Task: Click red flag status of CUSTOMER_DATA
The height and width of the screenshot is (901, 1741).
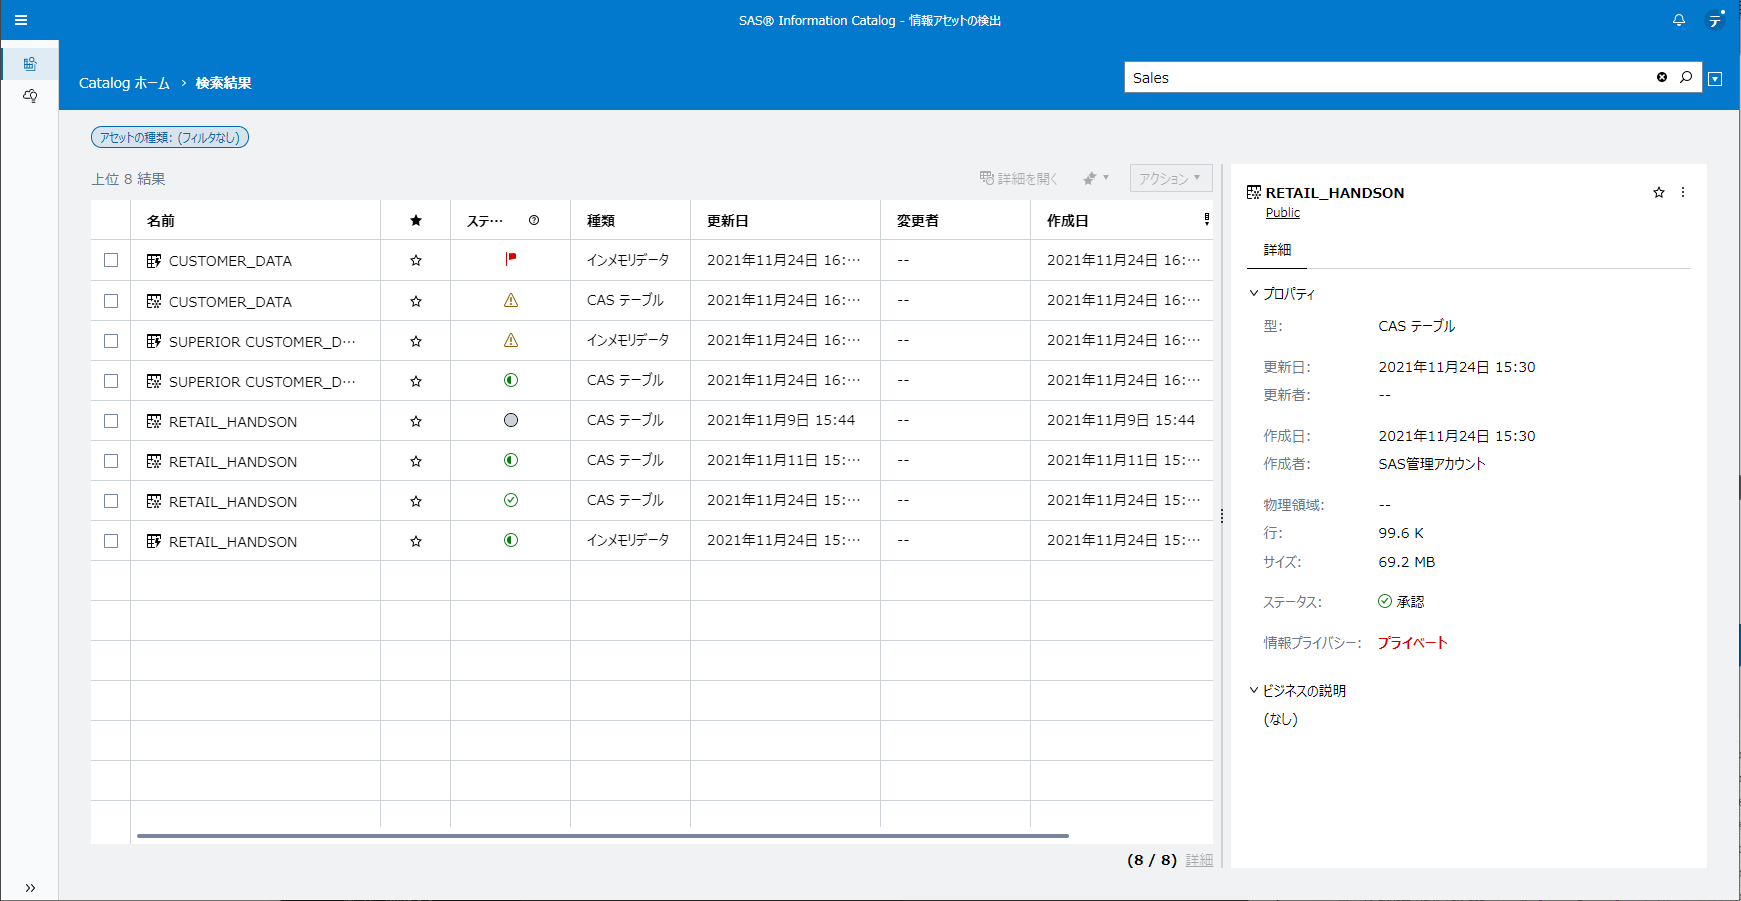Action: (511, 259)
